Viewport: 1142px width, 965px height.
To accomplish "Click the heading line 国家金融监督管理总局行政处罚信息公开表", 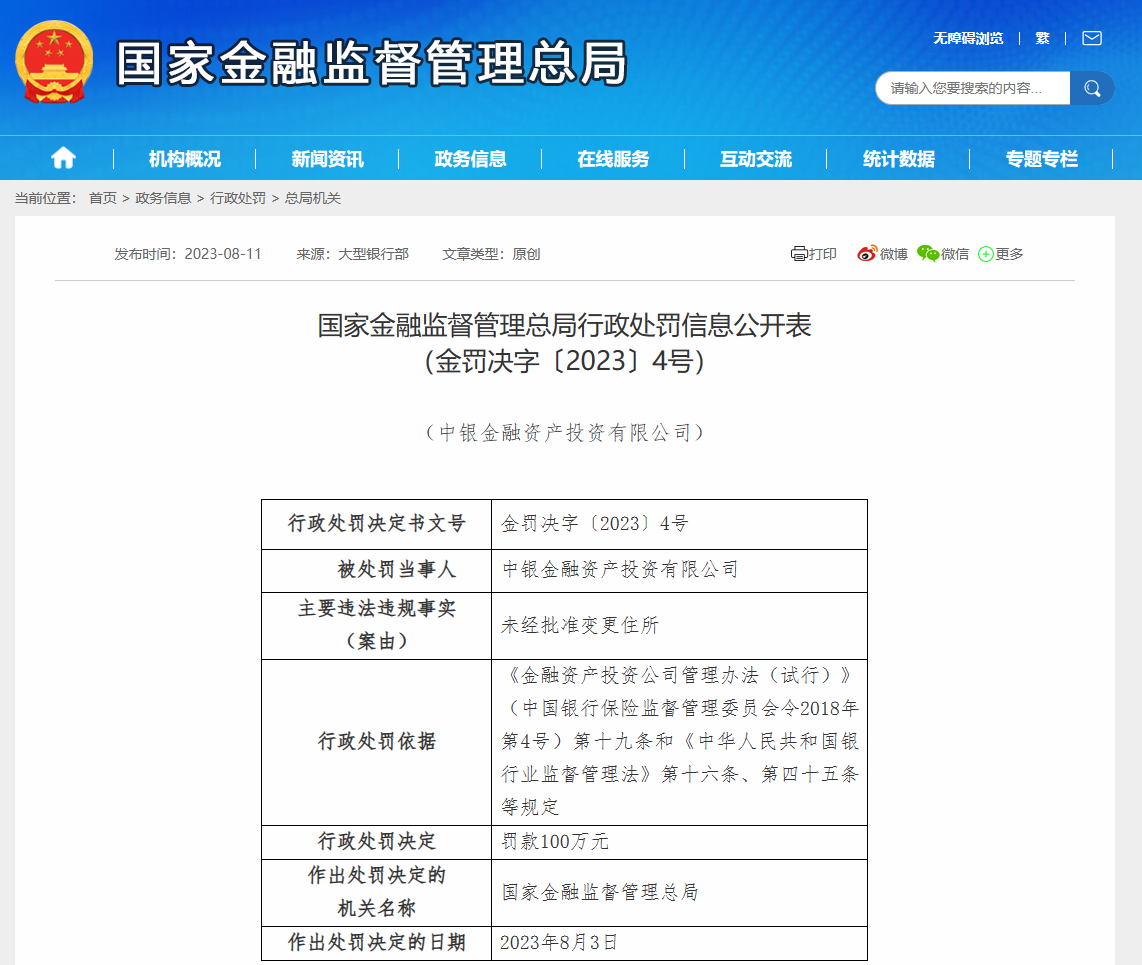I will [x=564, y=325].
